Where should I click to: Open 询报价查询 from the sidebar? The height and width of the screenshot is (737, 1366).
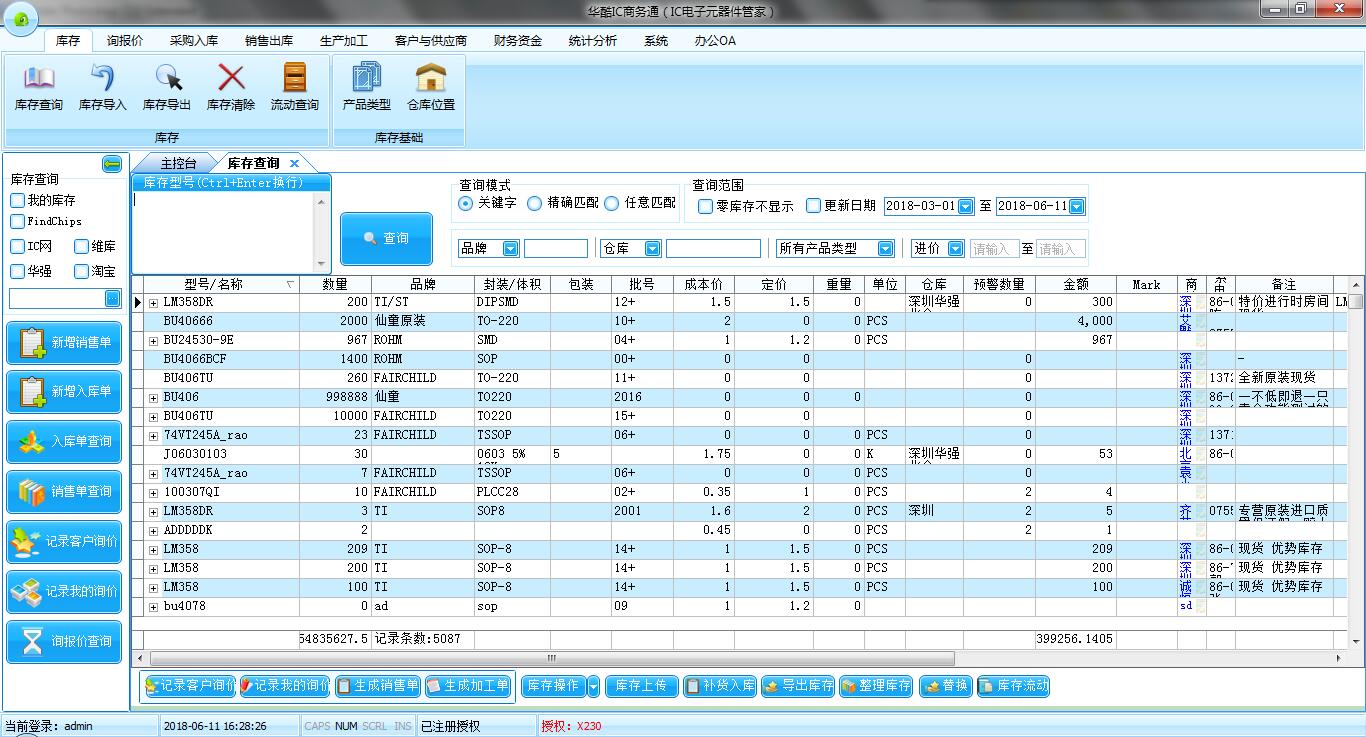point(64,642)
